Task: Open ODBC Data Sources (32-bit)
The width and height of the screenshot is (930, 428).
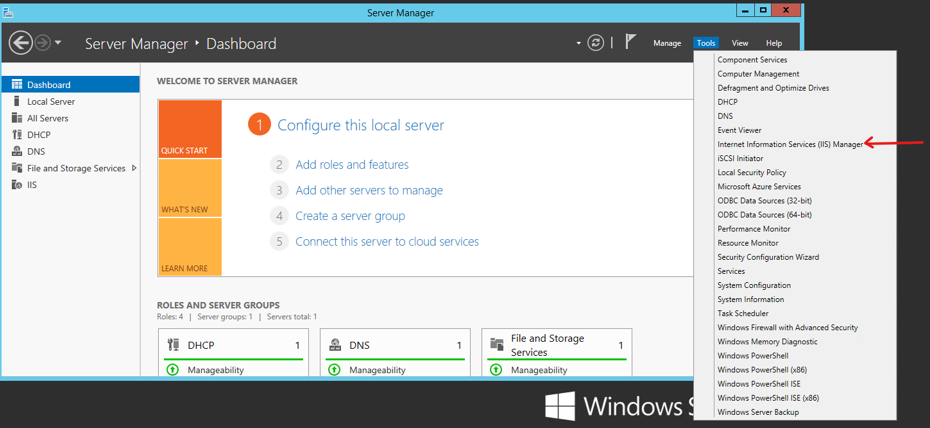Action: [x=765, y=201]
